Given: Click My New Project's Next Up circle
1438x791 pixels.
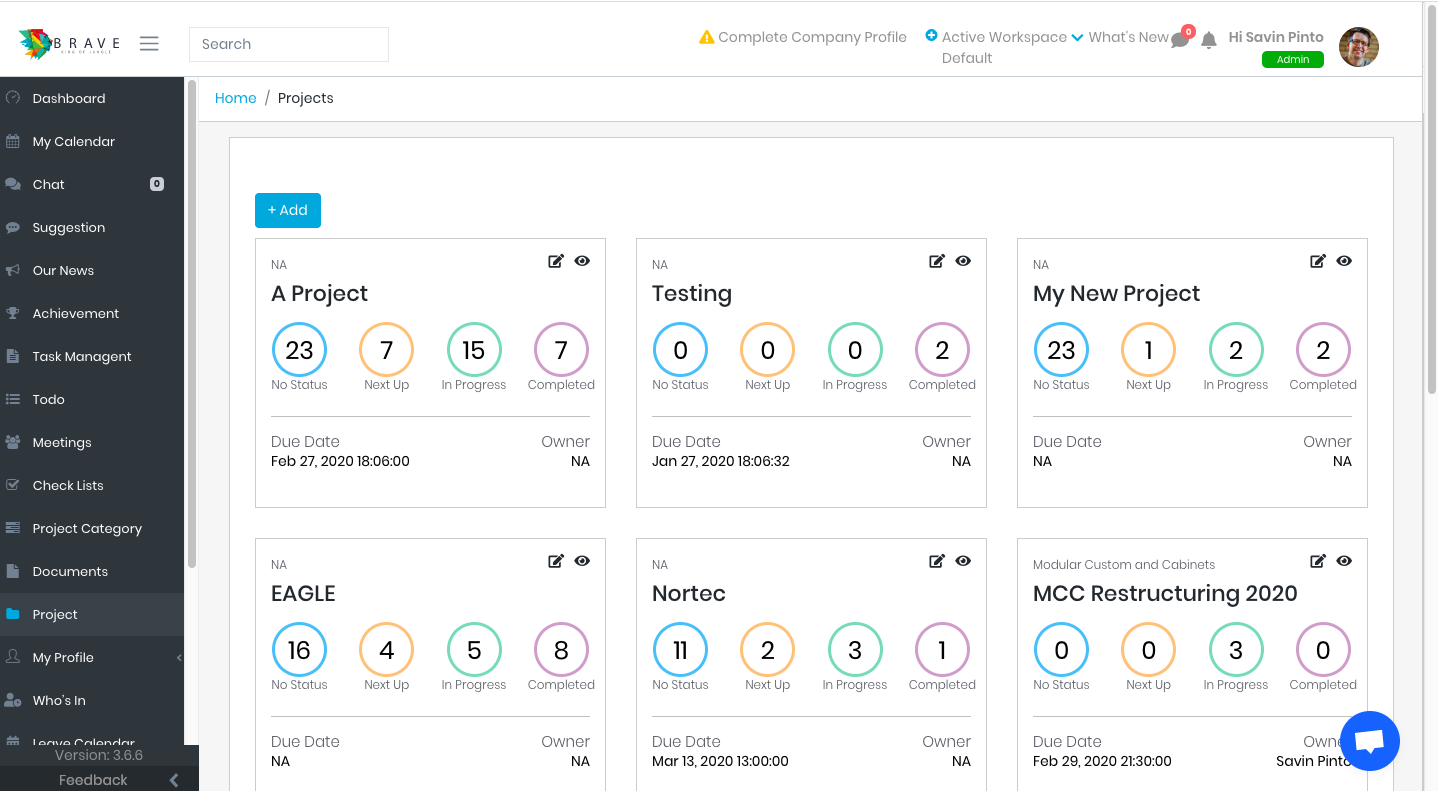Looking at the screenshot, I should point(1148,350).
